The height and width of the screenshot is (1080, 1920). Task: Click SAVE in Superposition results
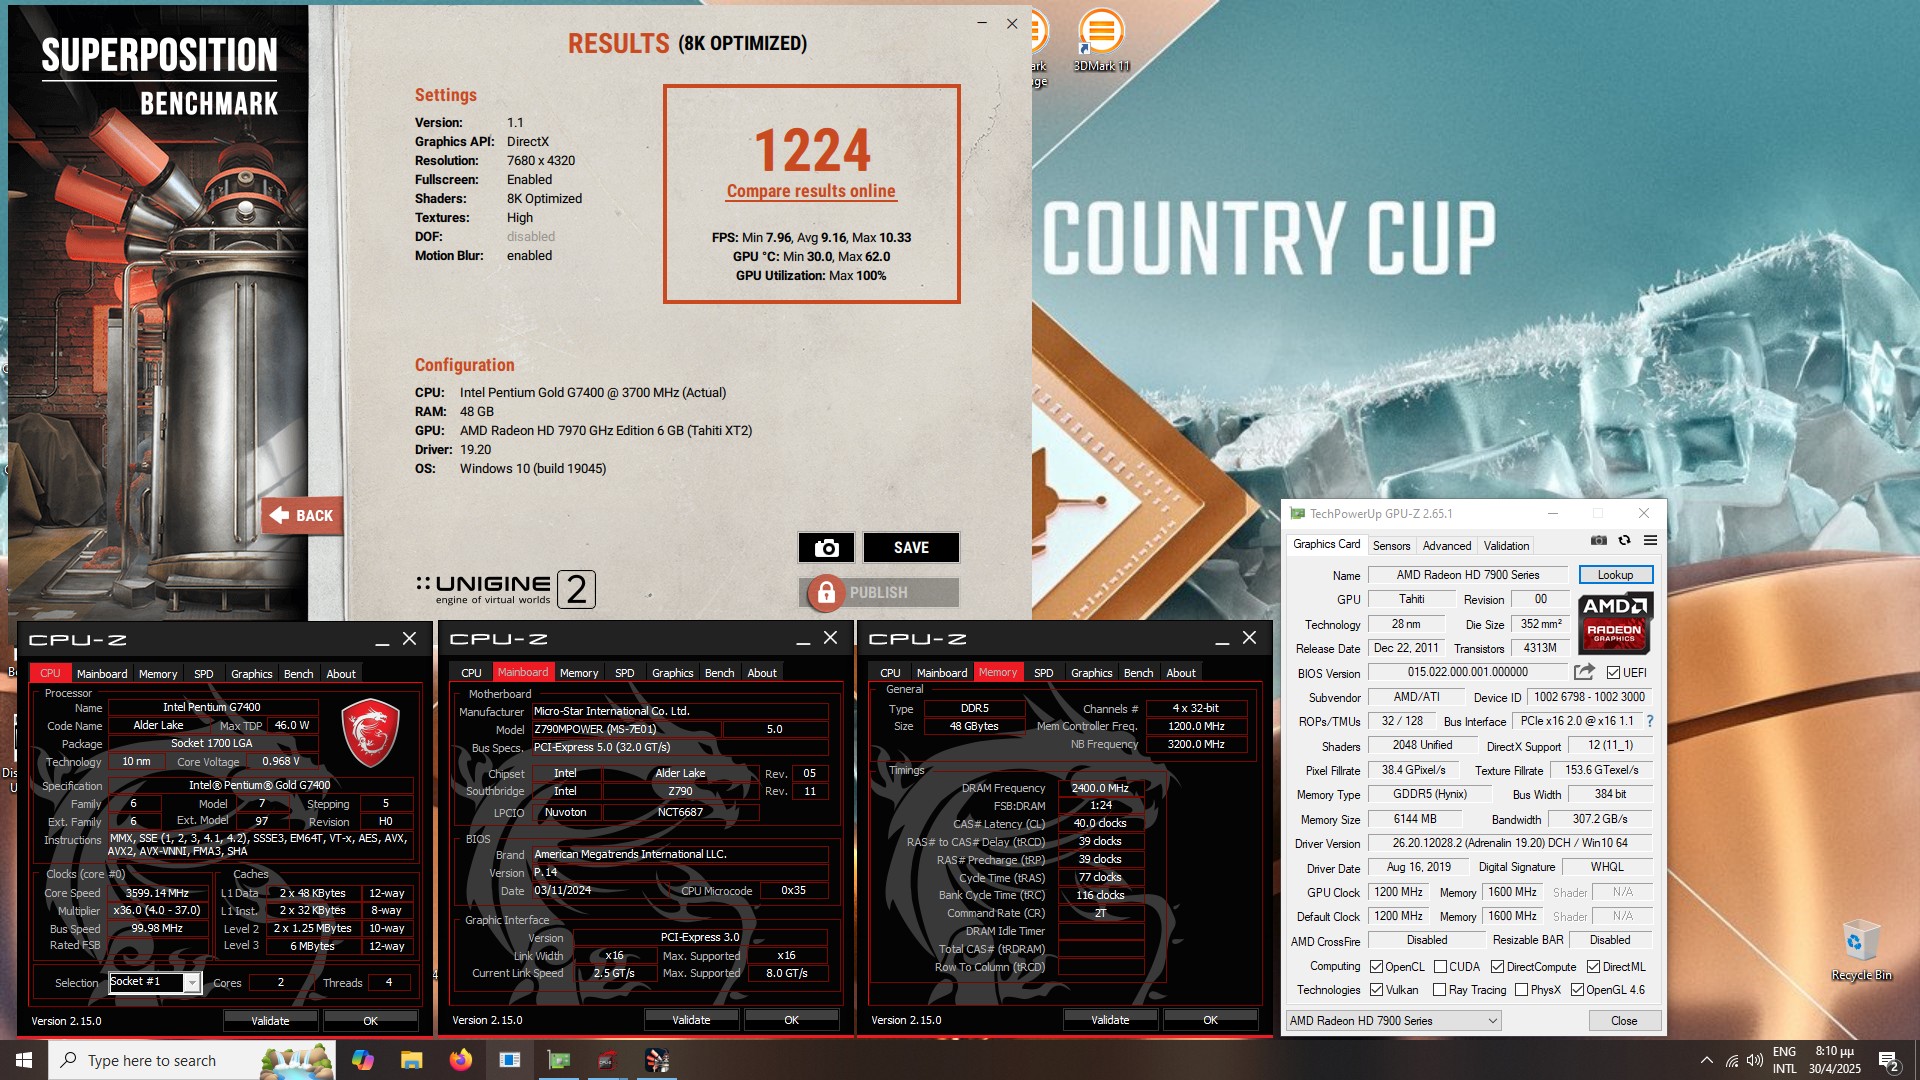point(911,548)
